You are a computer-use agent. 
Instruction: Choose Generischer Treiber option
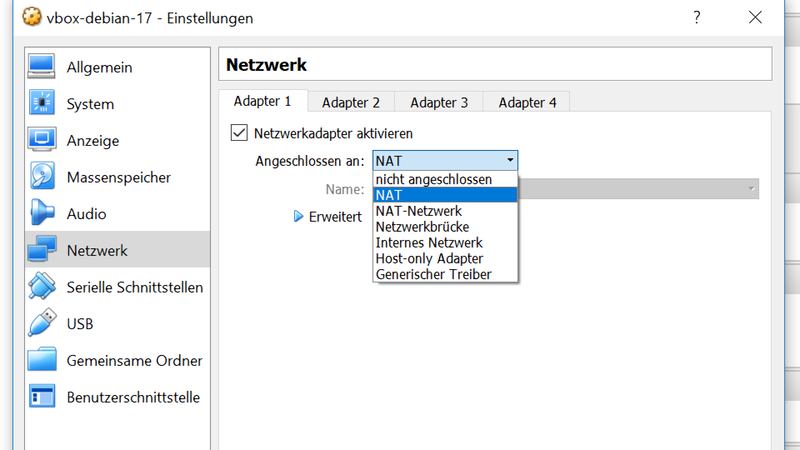(445, 274)
